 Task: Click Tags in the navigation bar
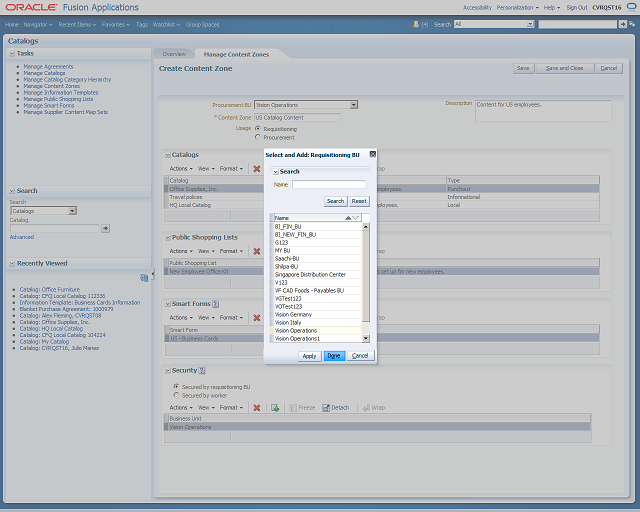click(142, 24)
